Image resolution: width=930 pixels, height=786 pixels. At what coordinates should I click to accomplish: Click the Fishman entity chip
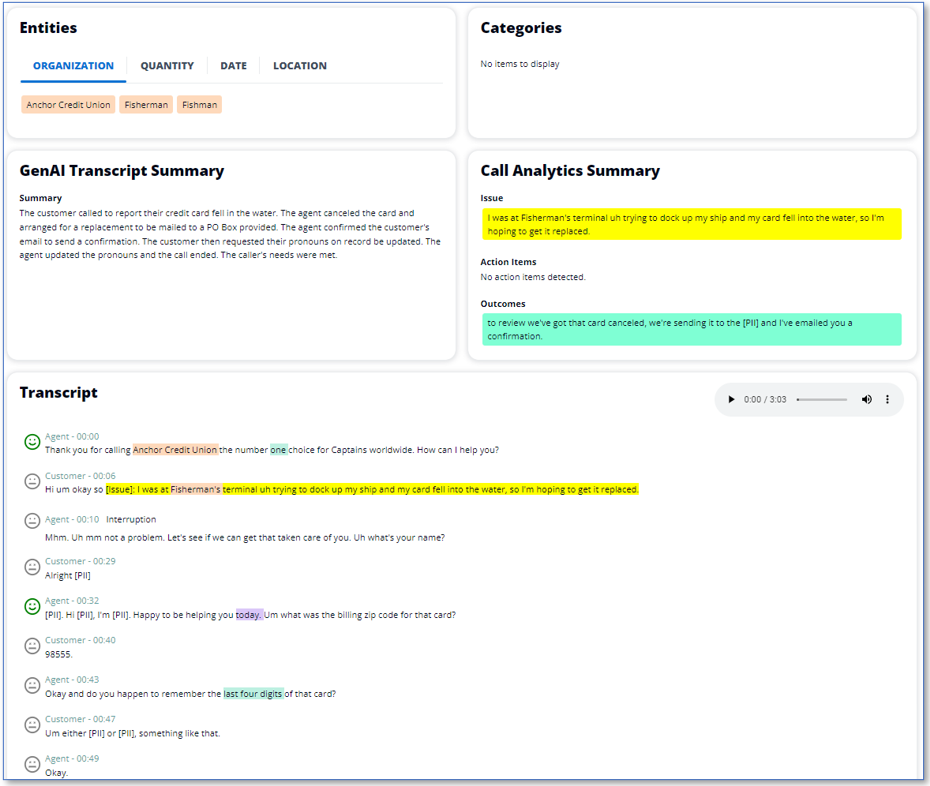(x=199, y=104)
